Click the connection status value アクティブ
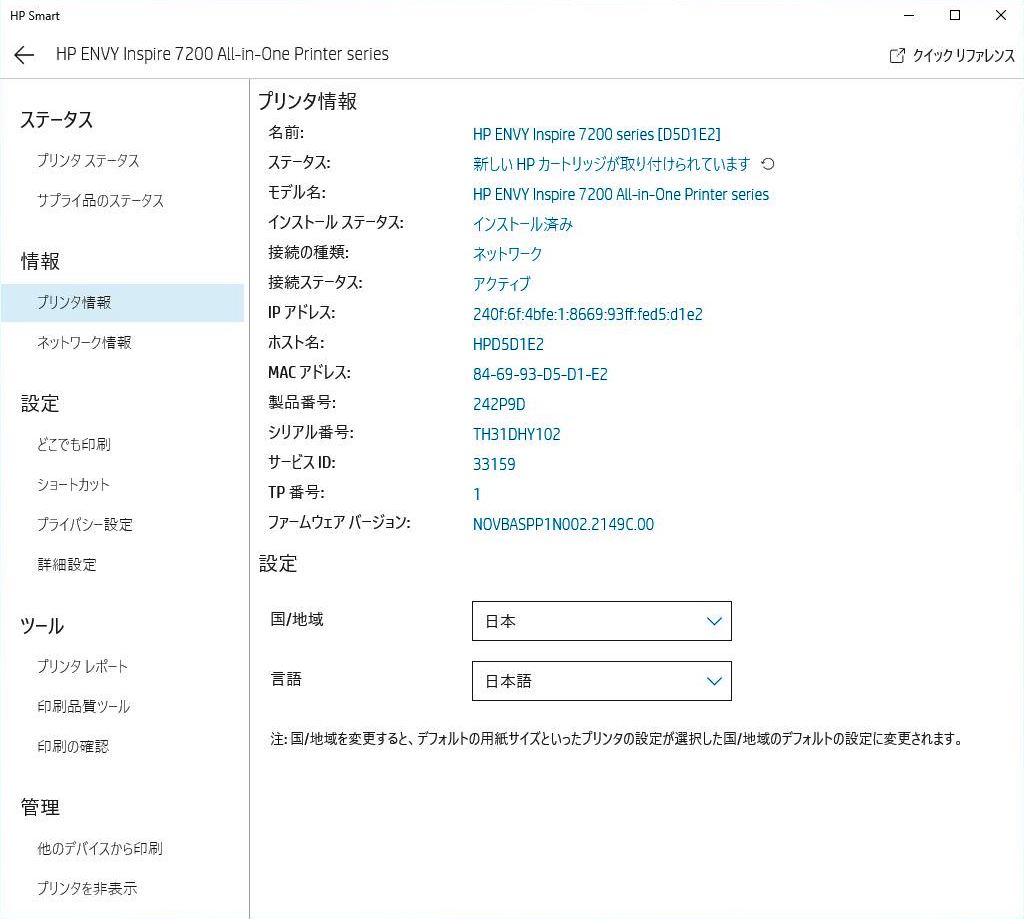The width and height of the screenshot is (1024, 919). [502, 284]
